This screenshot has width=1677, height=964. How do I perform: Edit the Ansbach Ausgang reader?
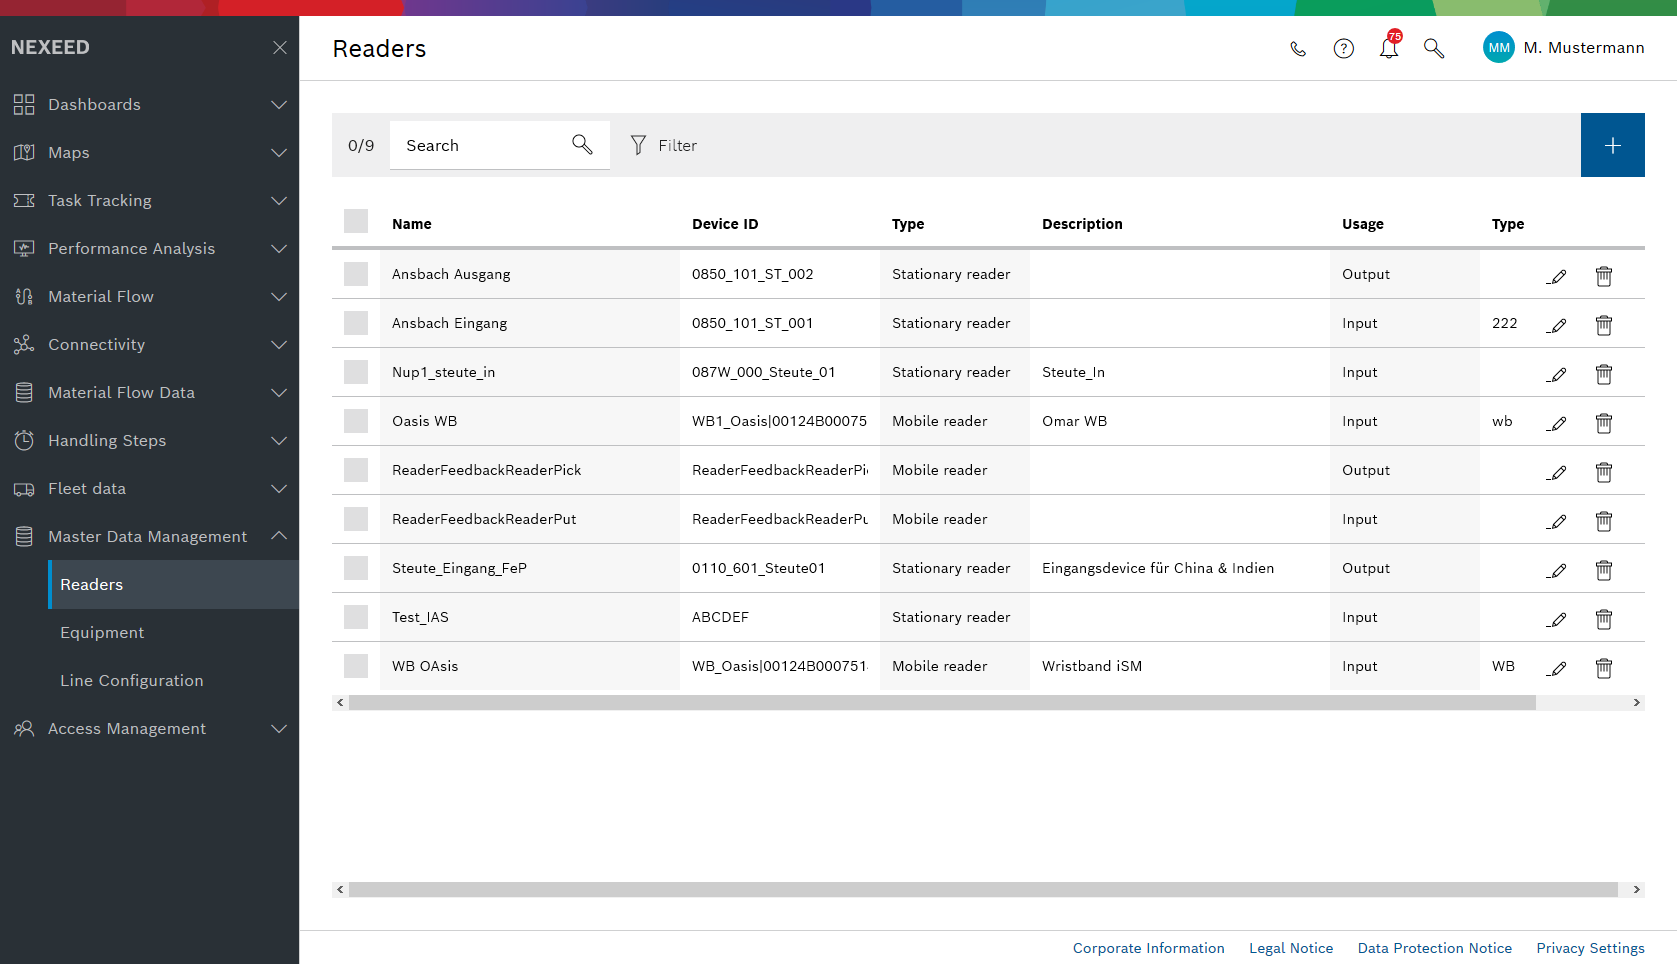(x=1557, y=276)
